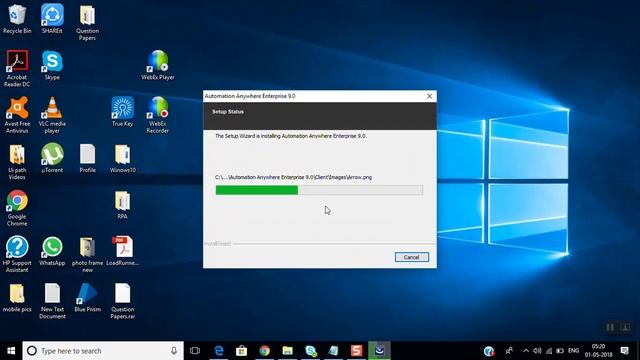Screen dimensions: 640x360
Task: Open the red S taskbar app
Action: pos(356,351)
